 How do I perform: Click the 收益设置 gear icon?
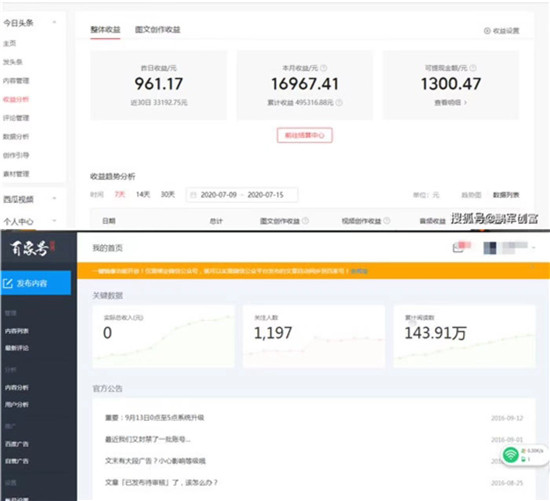(x=487, y=31)
